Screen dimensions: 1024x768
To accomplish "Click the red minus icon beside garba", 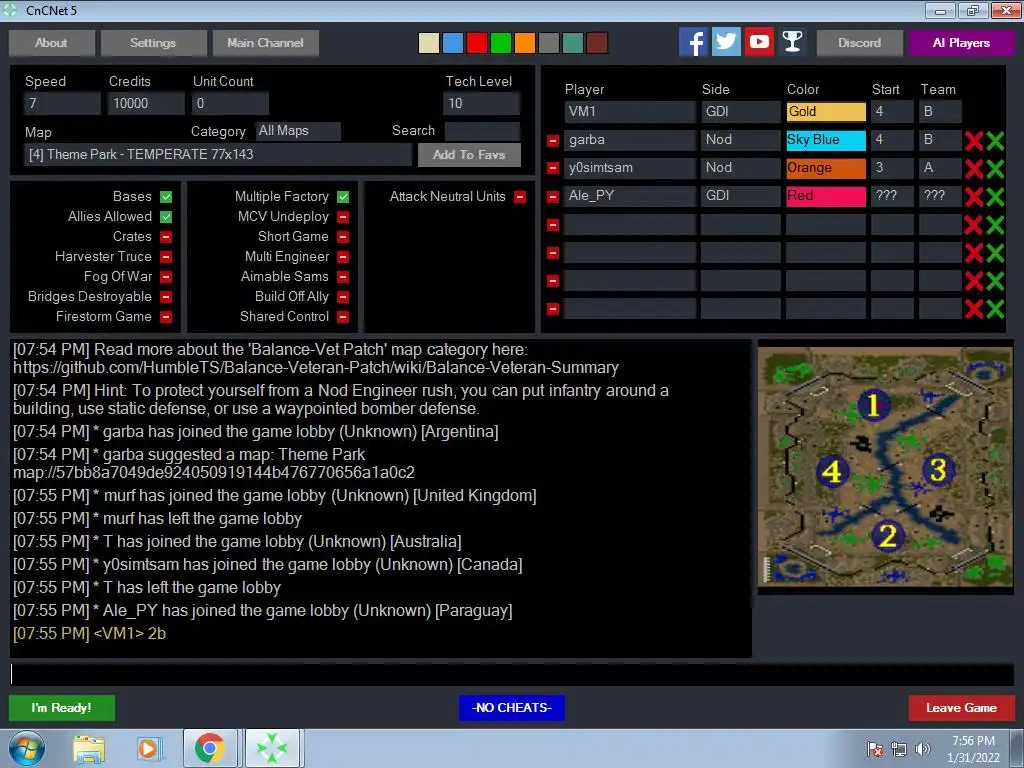I will (x=553, y=140).
